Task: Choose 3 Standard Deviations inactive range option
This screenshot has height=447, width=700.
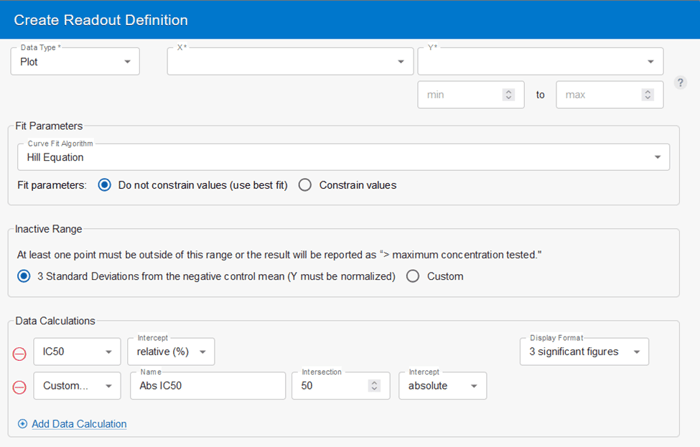Action: (x=24, y=276)
